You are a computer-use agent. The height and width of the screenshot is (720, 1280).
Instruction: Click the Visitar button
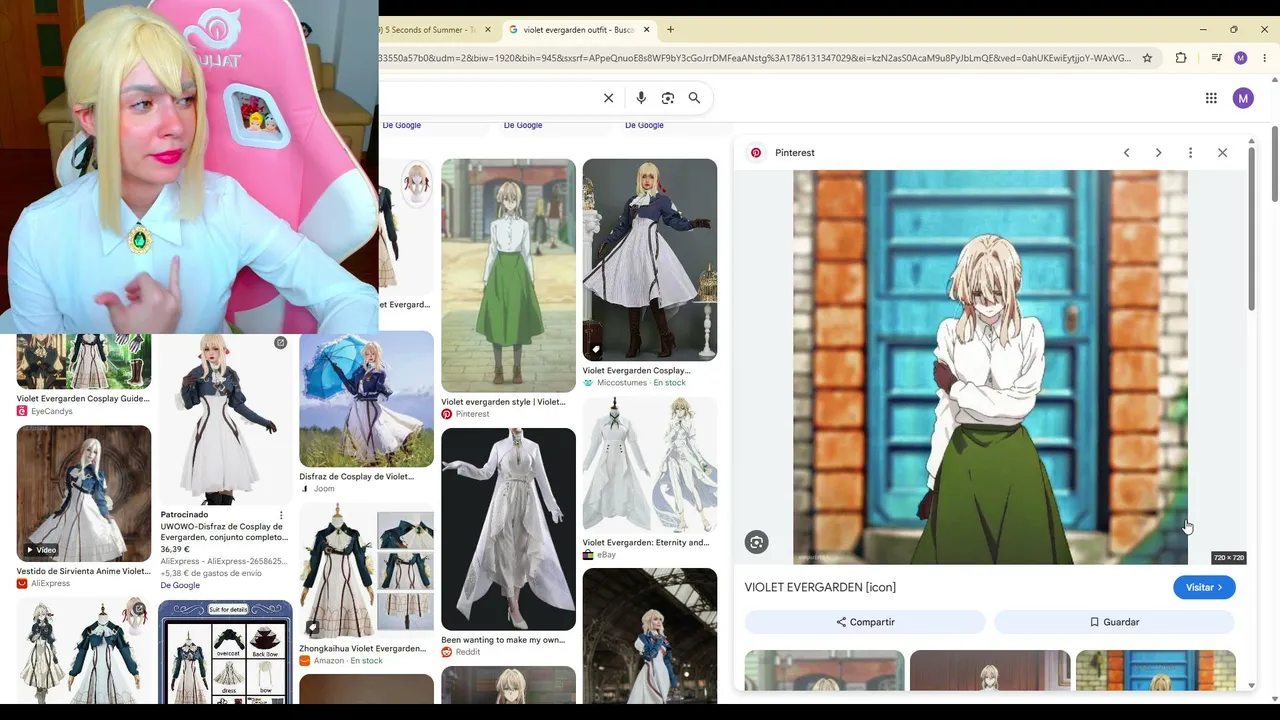1204,587
